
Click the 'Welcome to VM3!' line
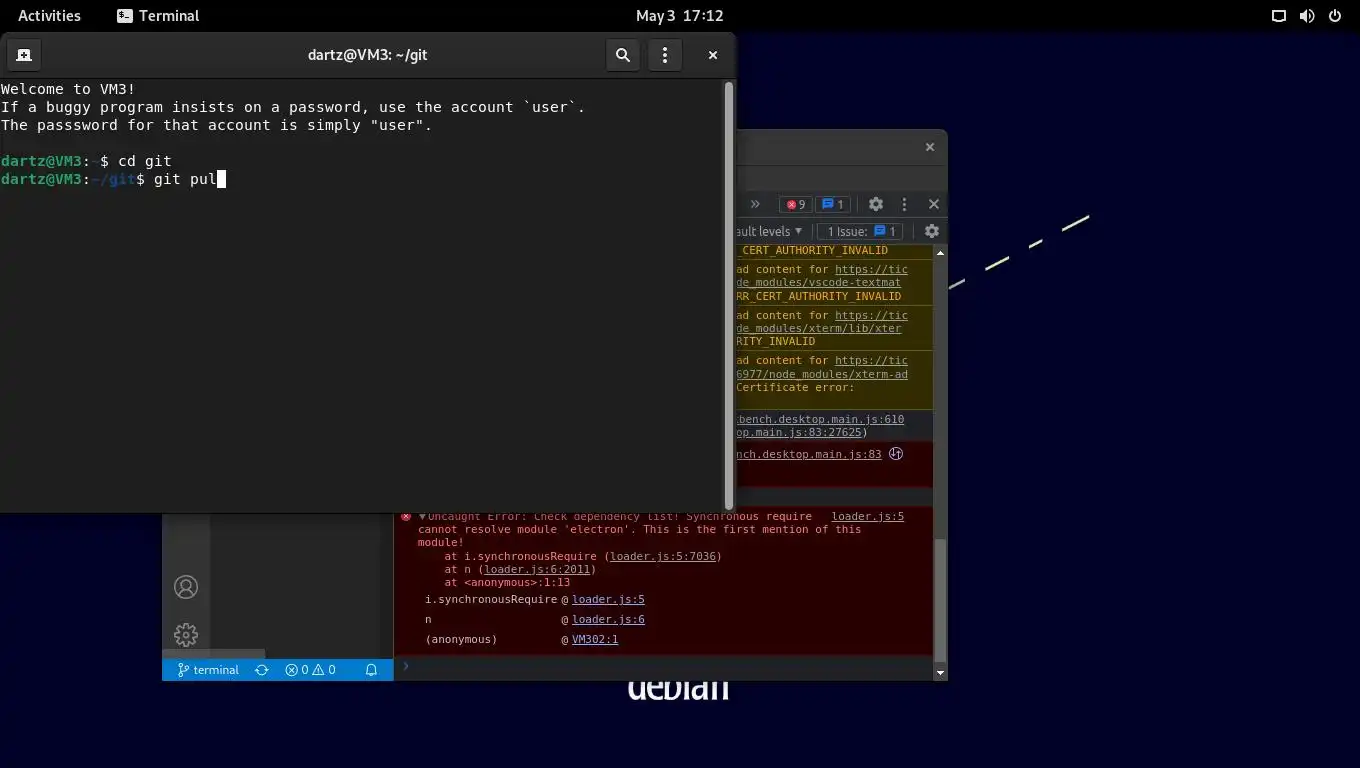point(68,89)
